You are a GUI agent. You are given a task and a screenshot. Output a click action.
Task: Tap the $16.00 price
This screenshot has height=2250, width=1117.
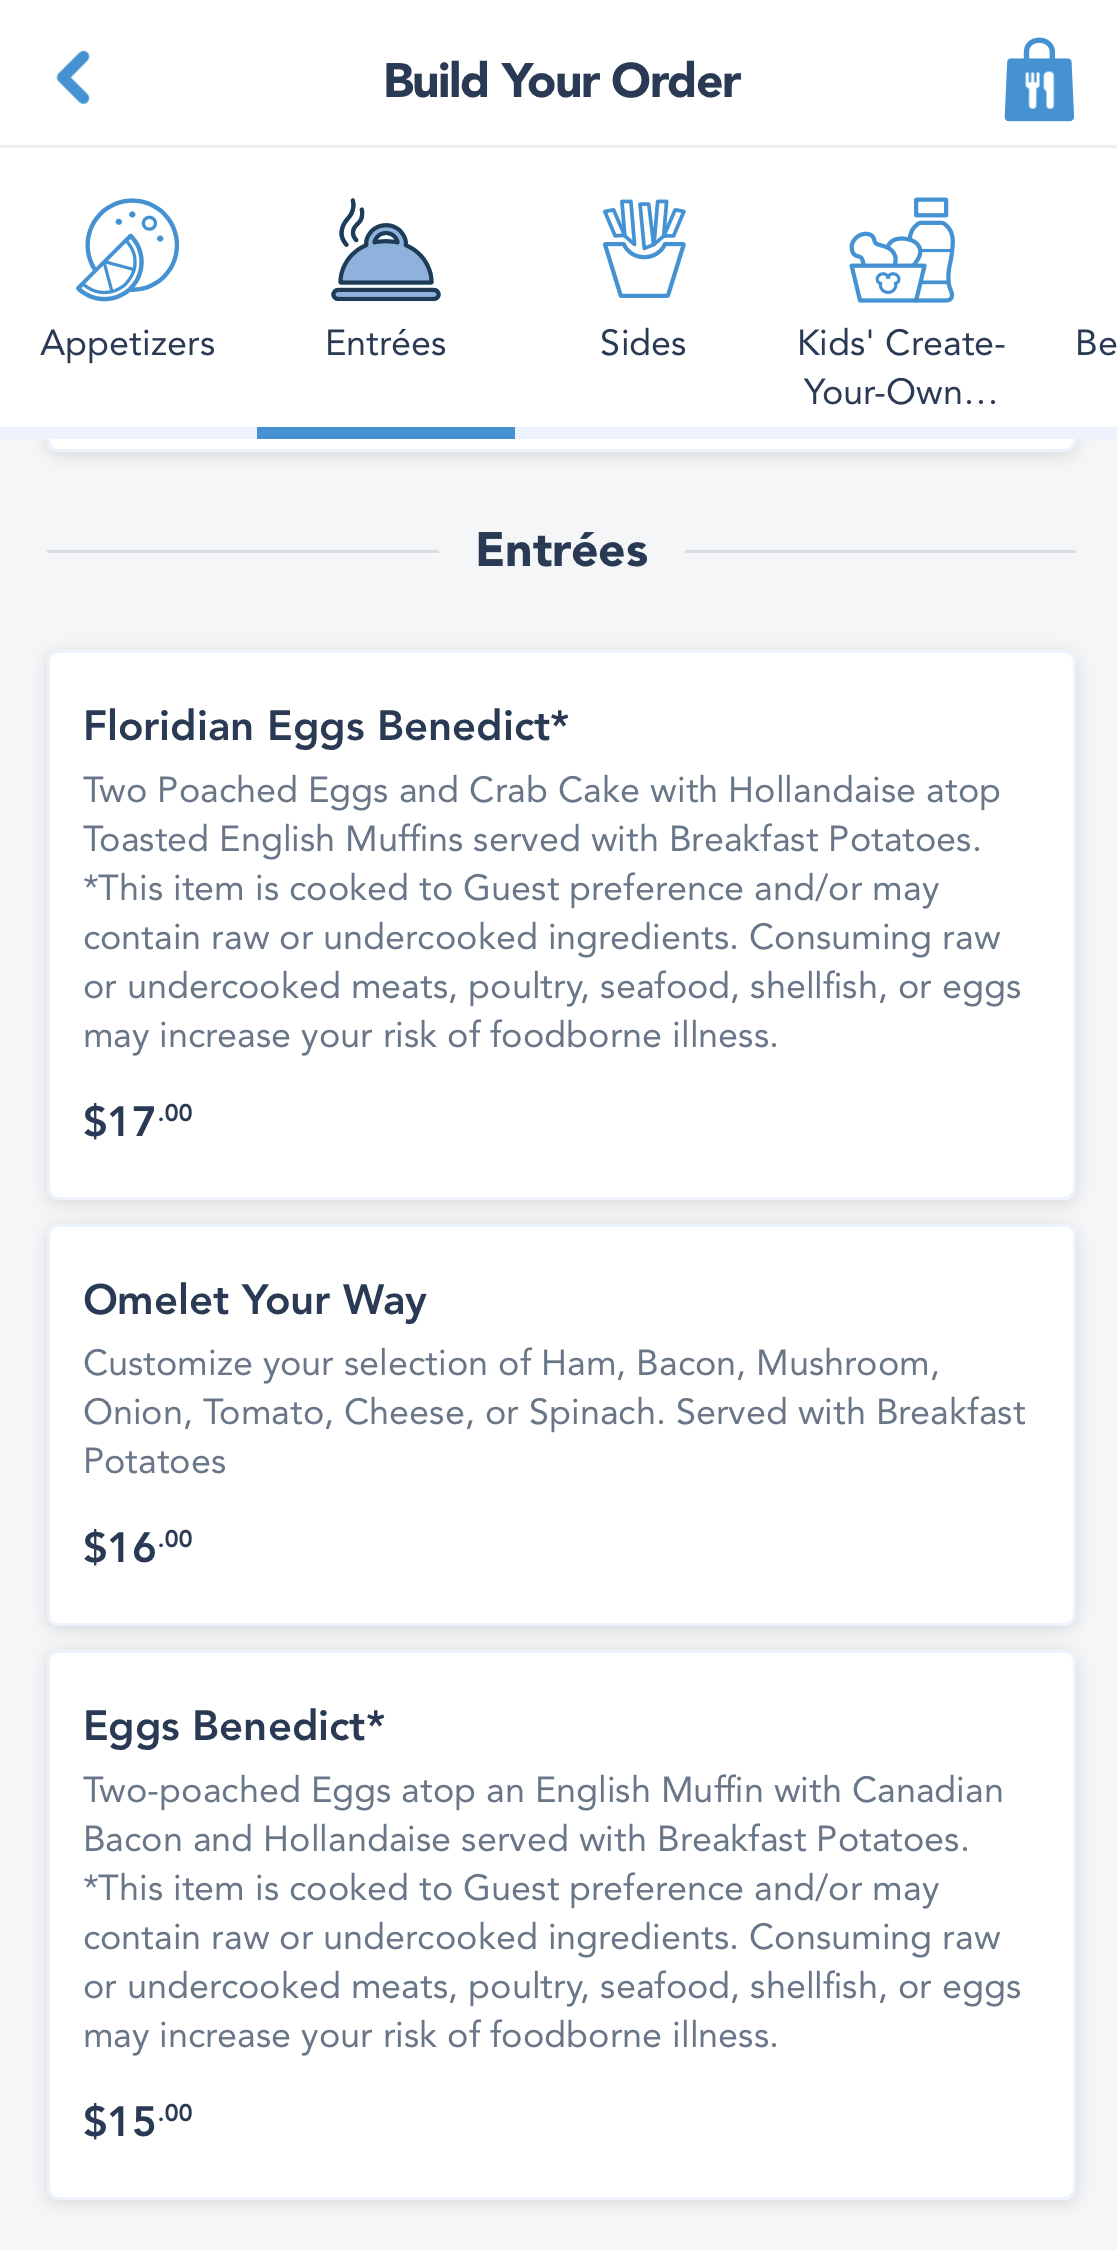point(138,1547)
